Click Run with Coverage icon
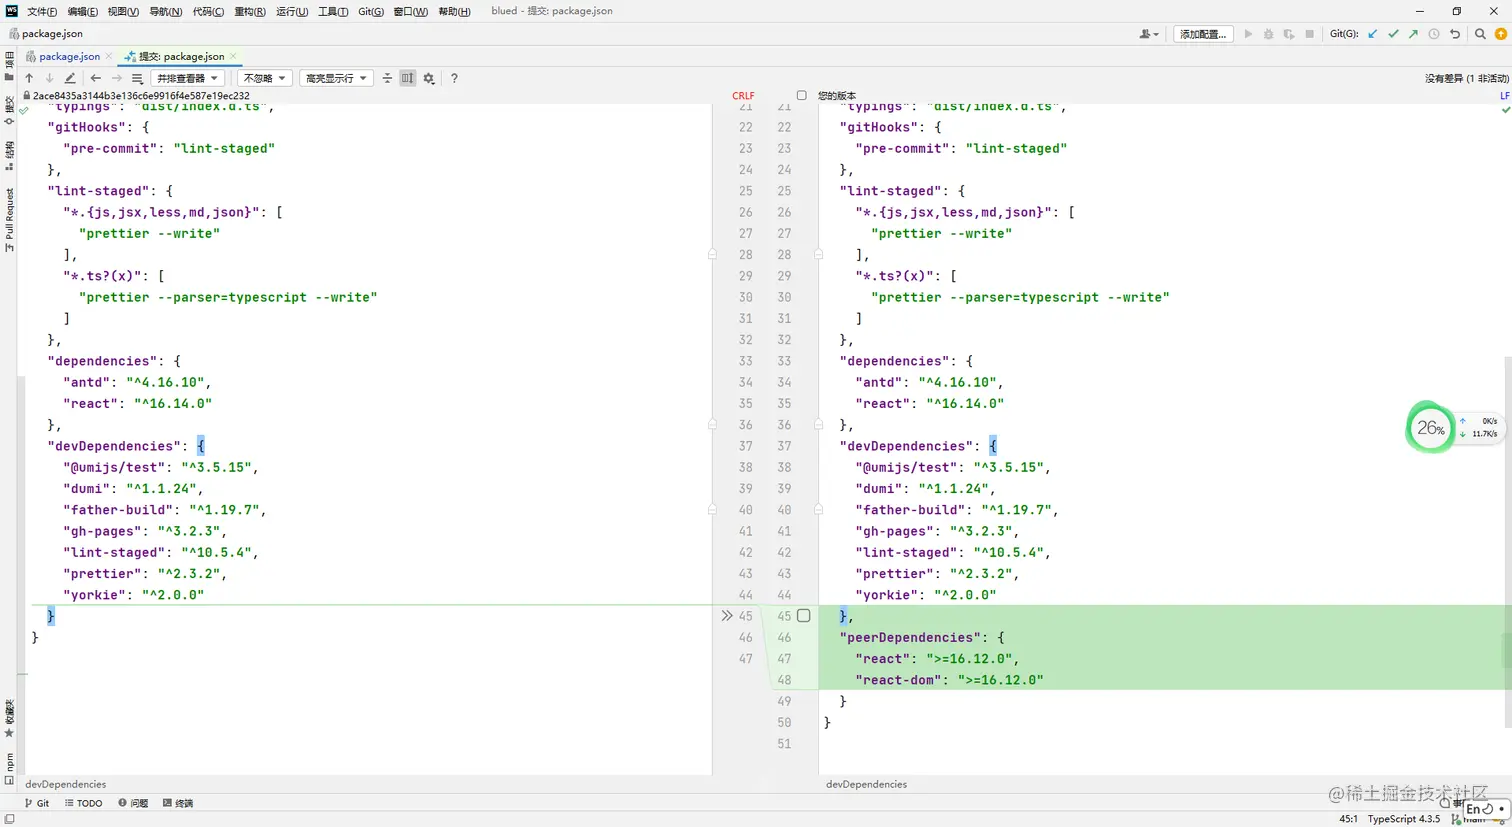1512x827 pixels. (1289, 34)
